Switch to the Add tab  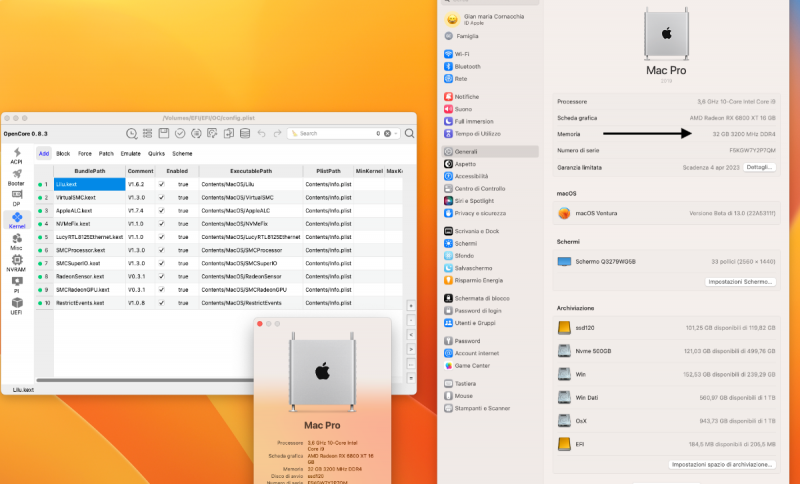pyautogui.click(x=44, y=154)
